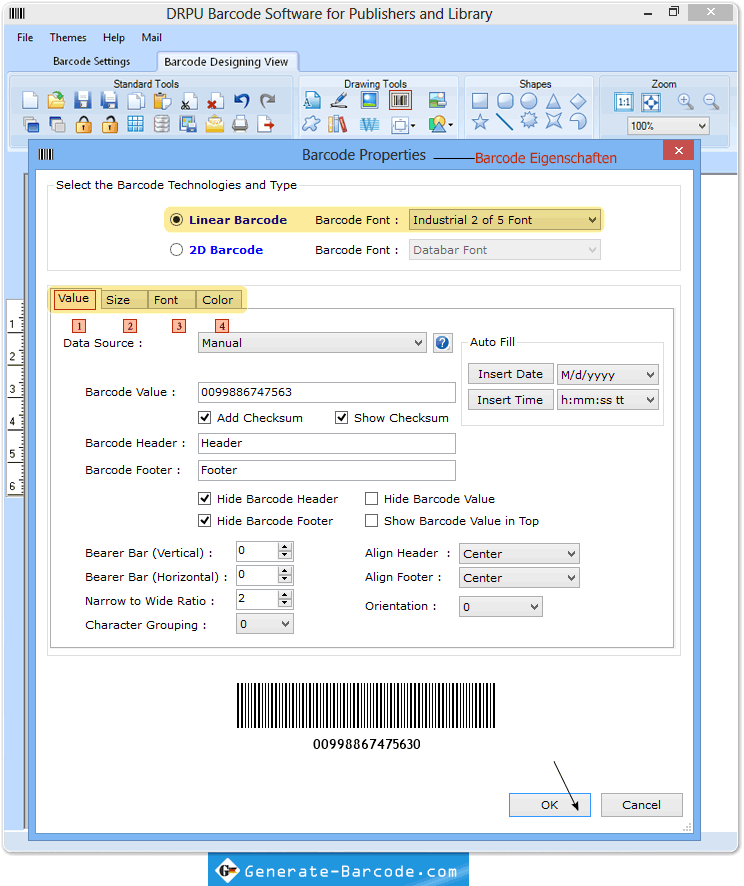Viewport: 744px width, 886px height.
Task: Select the WordArt tool
Action: click(369, 124)
